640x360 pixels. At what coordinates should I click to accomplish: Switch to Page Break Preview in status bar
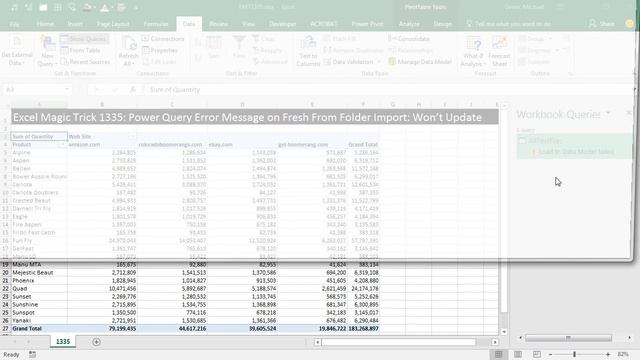pyautogui.click(x=537, y=355)
